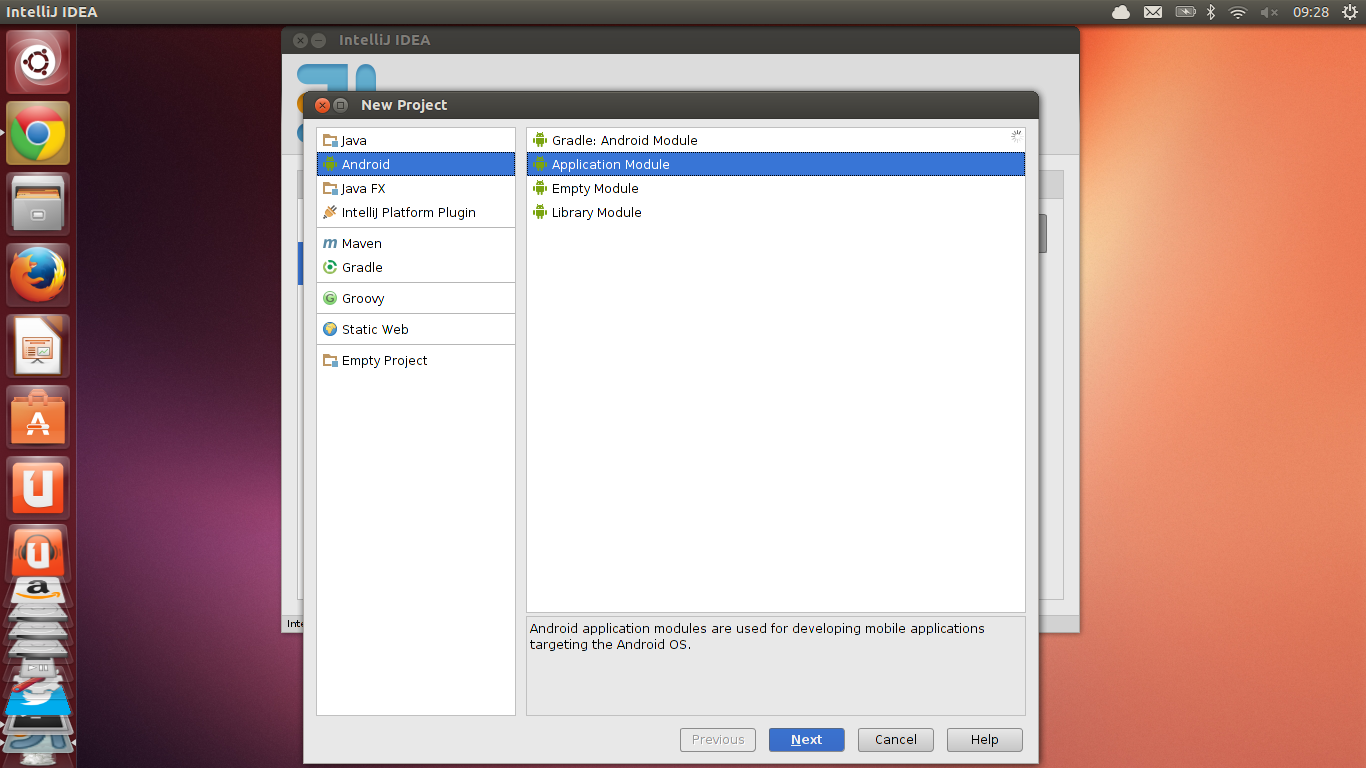1366x768 pixels.
Task: Show battery status indicator menu
Action: coord(1185,12)
